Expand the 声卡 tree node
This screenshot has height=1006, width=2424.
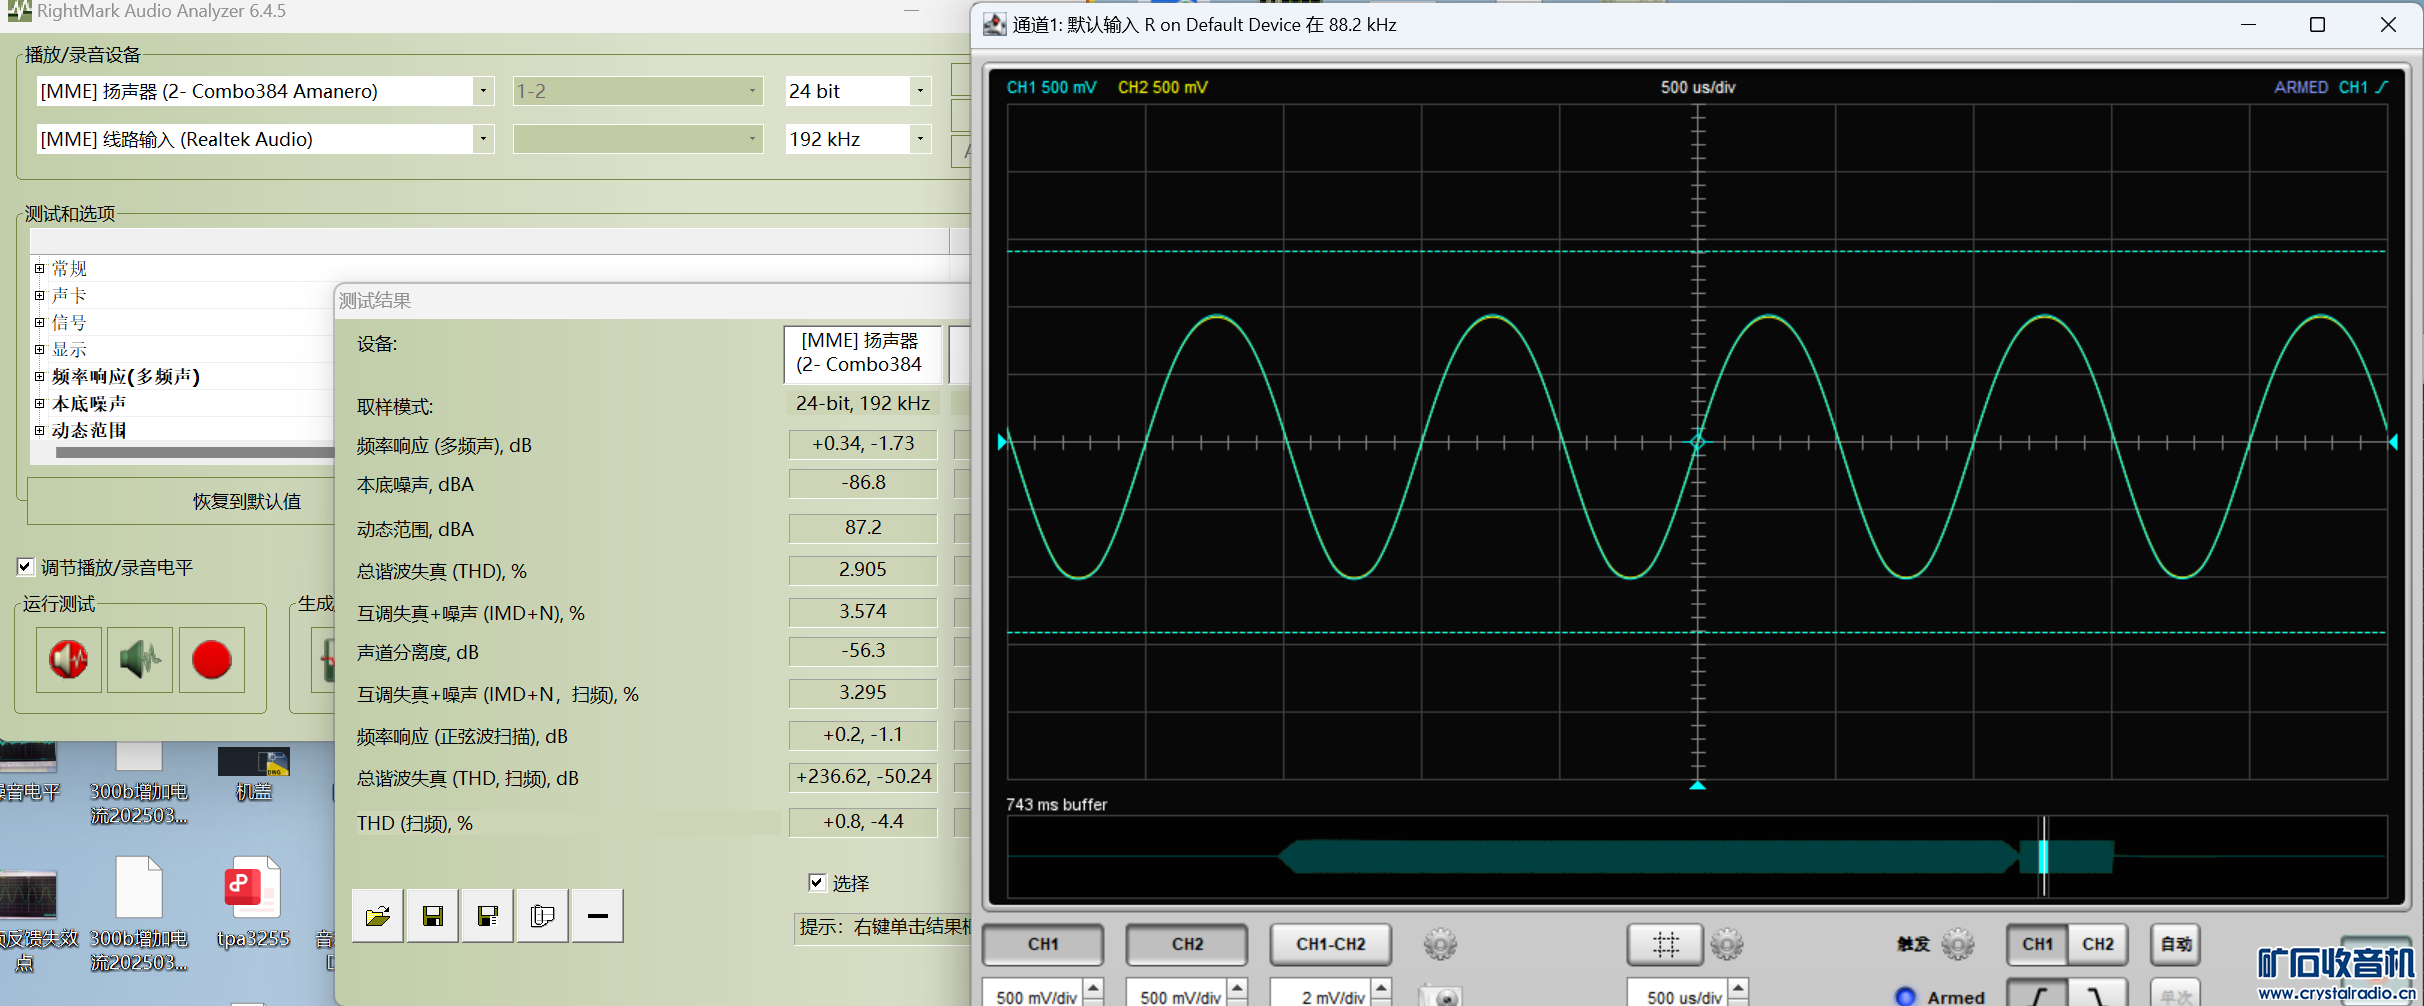pos(40,295)
